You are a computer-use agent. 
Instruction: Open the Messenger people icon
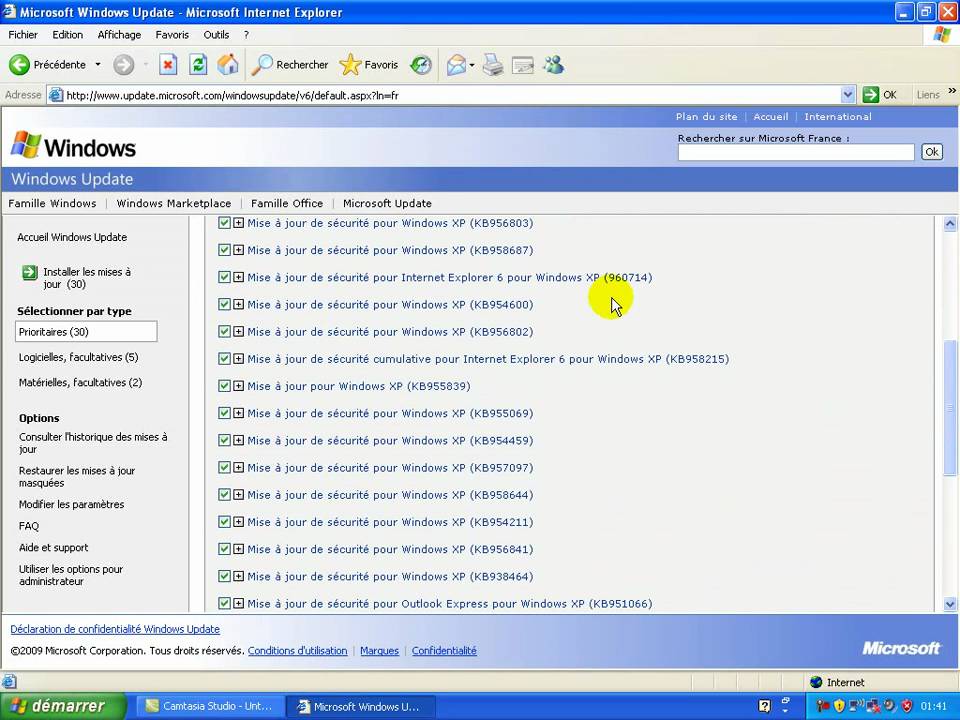click(x=553, y=64)
